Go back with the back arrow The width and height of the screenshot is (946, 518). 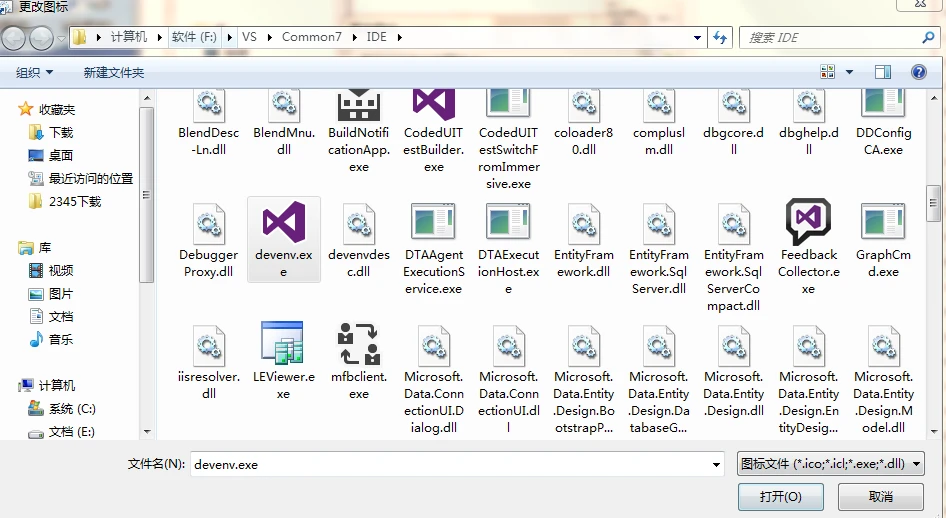point(13,39)
